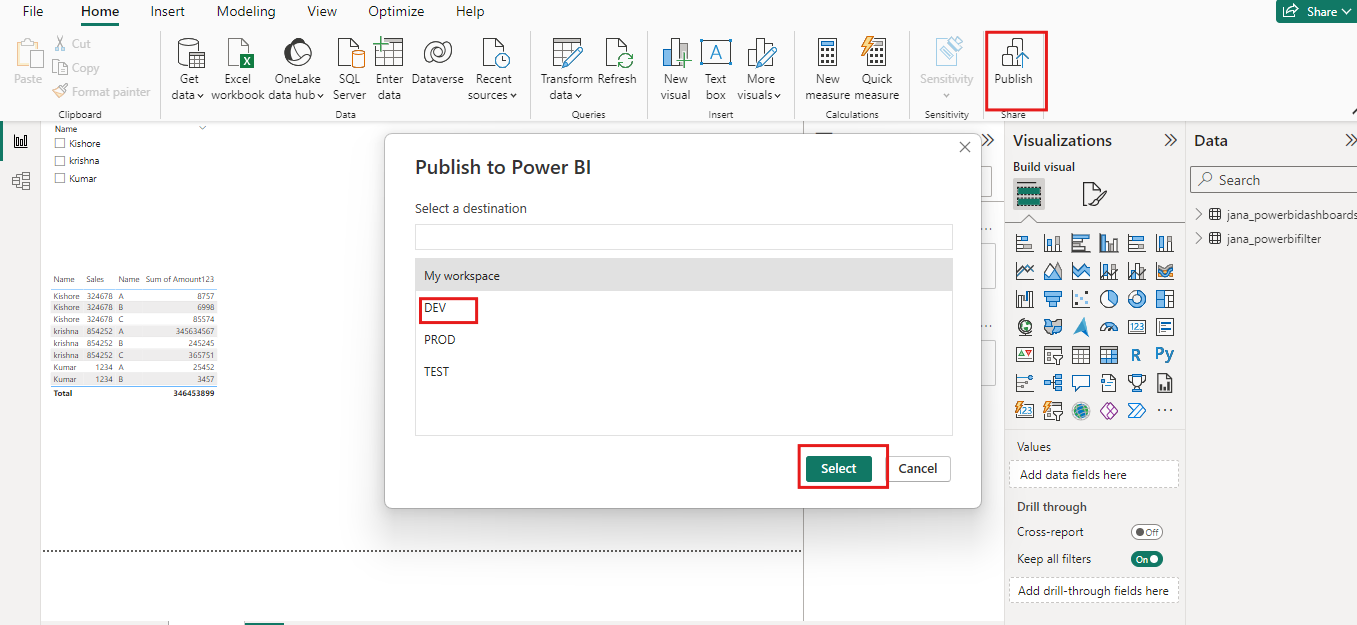Choose the key influencers trophy-row goals icon

(1136, 383)
